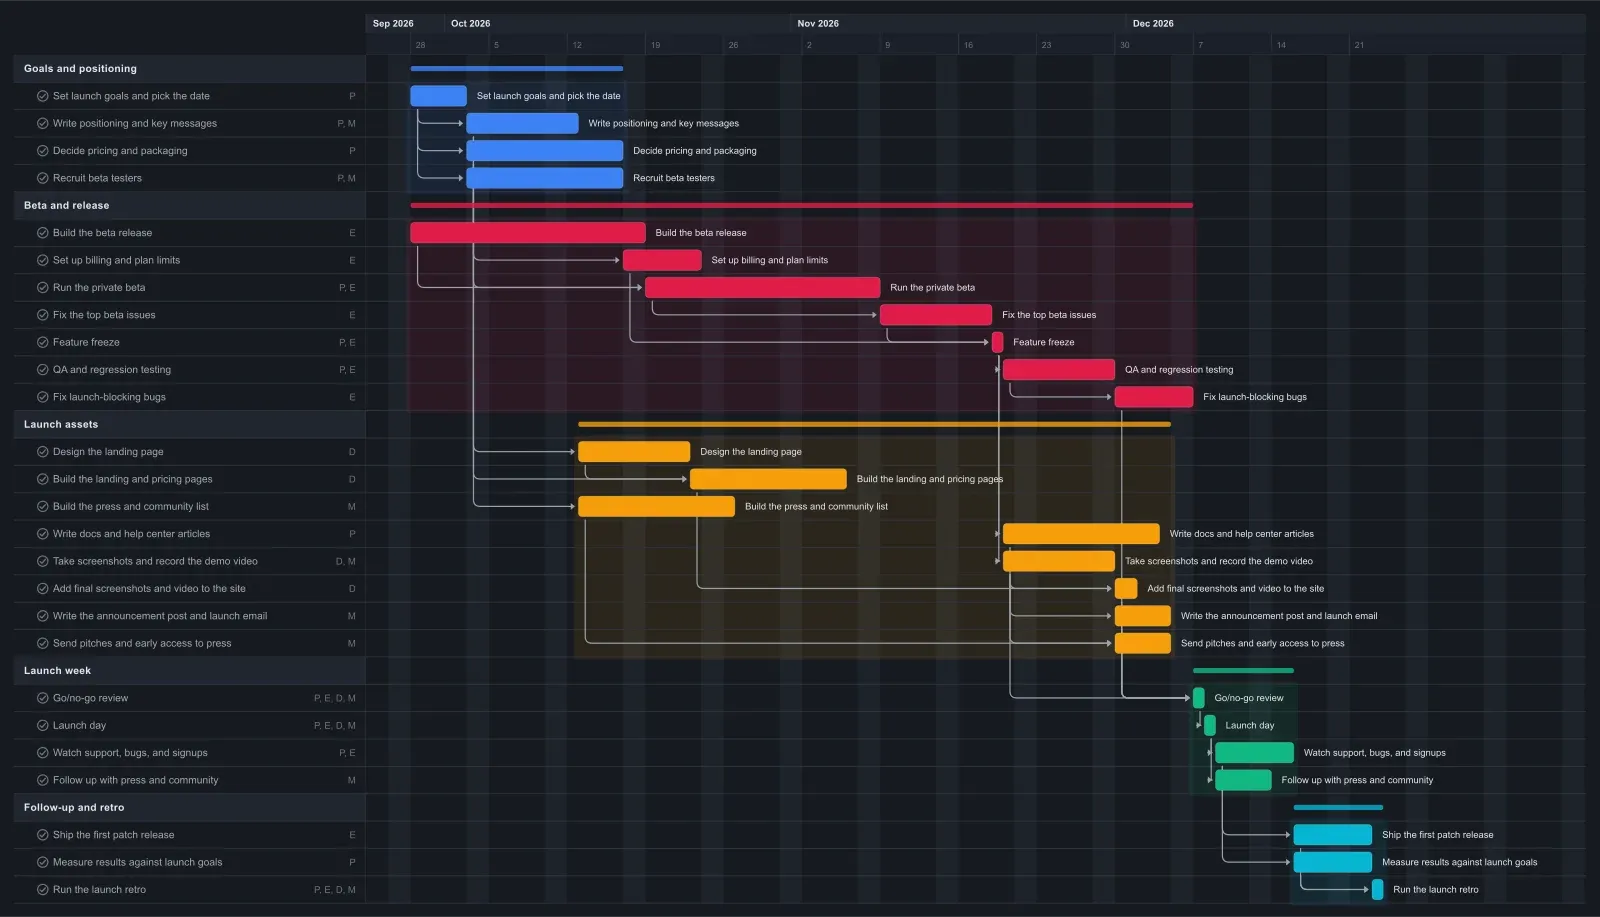Select the red QA and regression testing bar
Image resolution: width=1600 pixels, height=917 pixels.
(1058, 370)
